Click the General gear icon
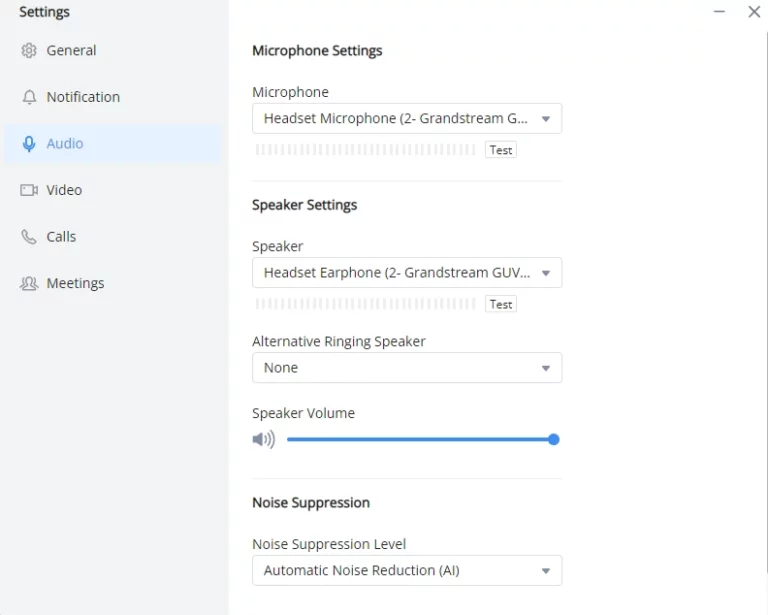The image size is (768, 615). tap(29, 50)
